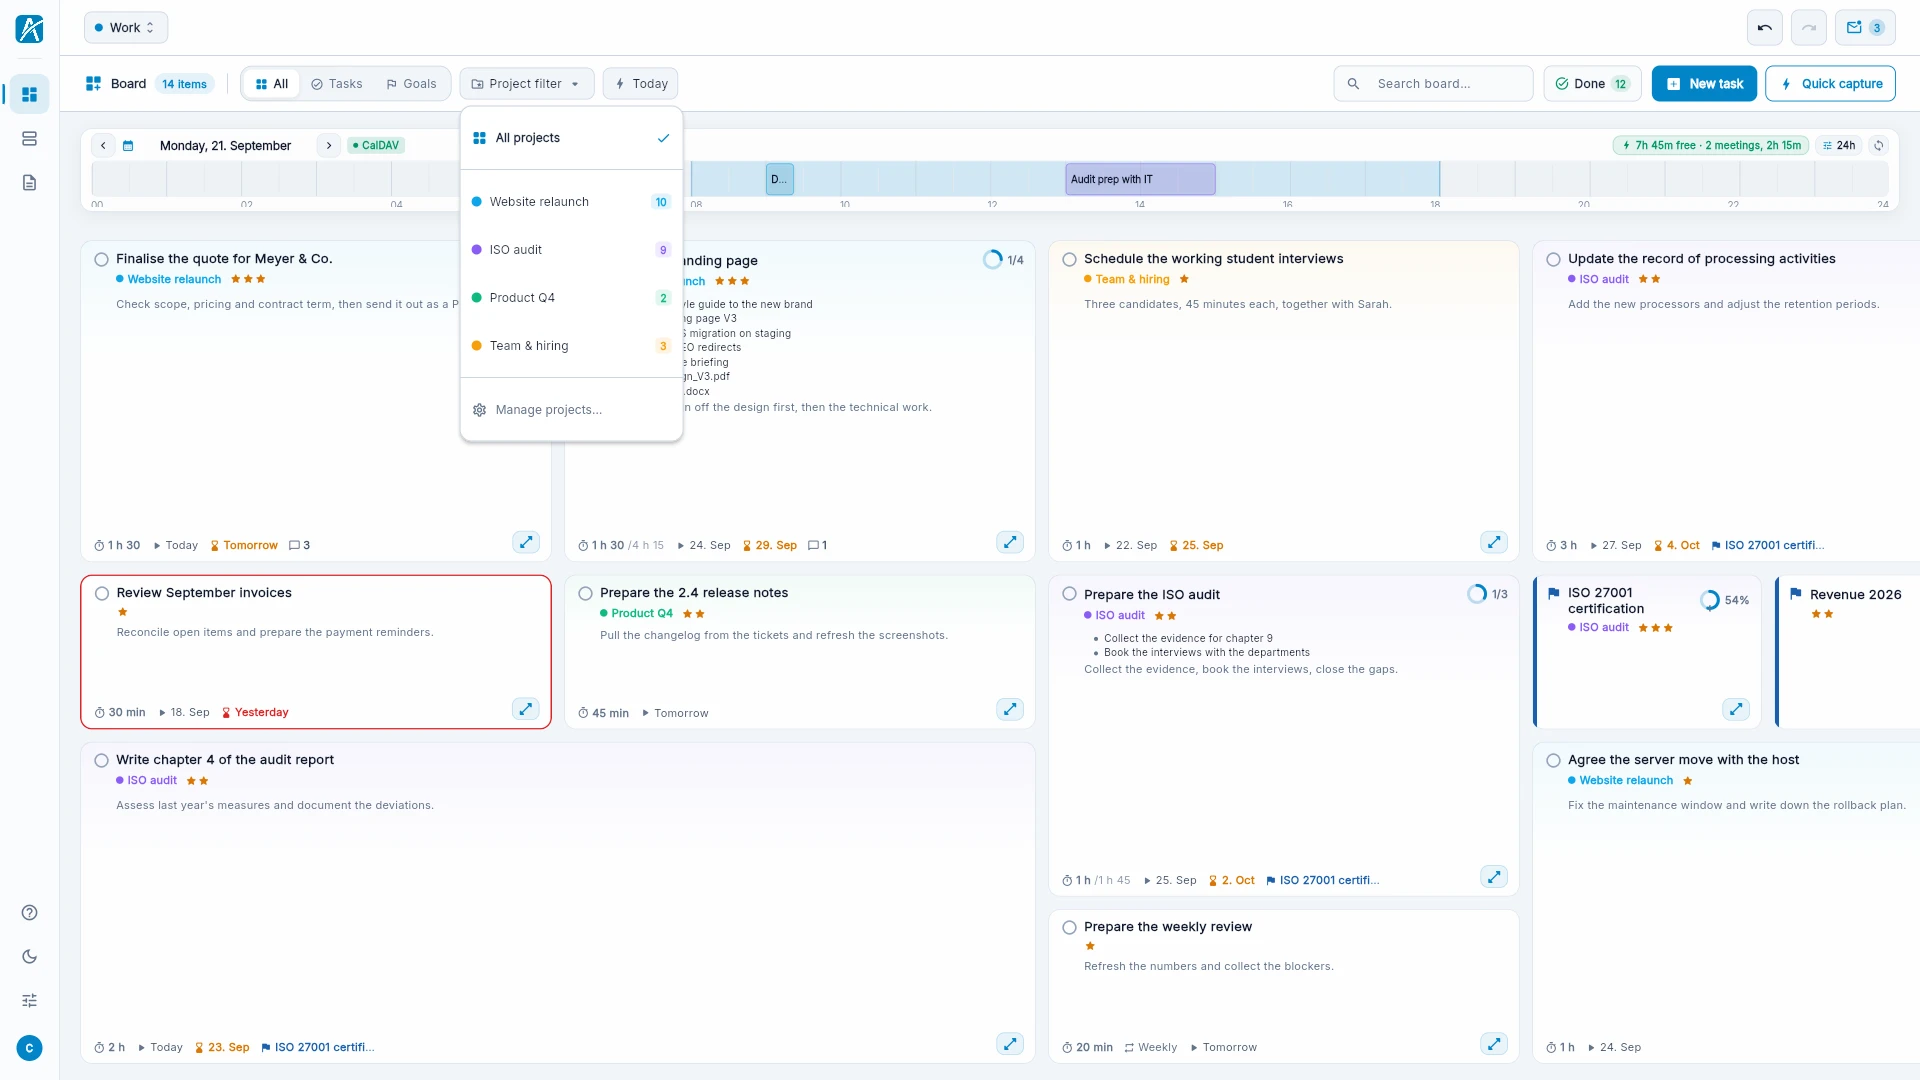Check off Schedule the working student interviews
This screenshot has width=1920, height=1080.
(1069, 260)
